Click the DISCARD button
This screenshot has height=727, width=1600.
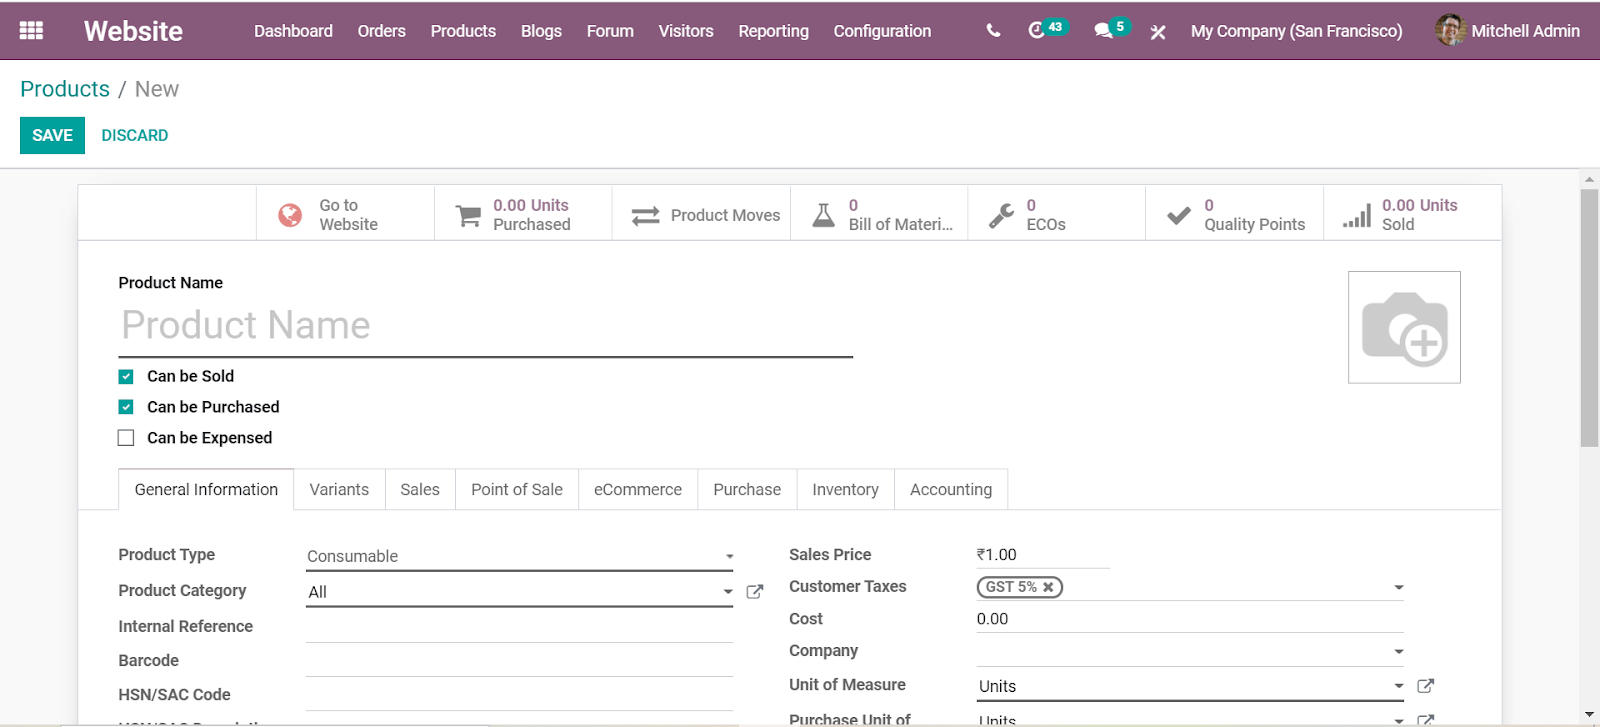click(x=134, y=135)
